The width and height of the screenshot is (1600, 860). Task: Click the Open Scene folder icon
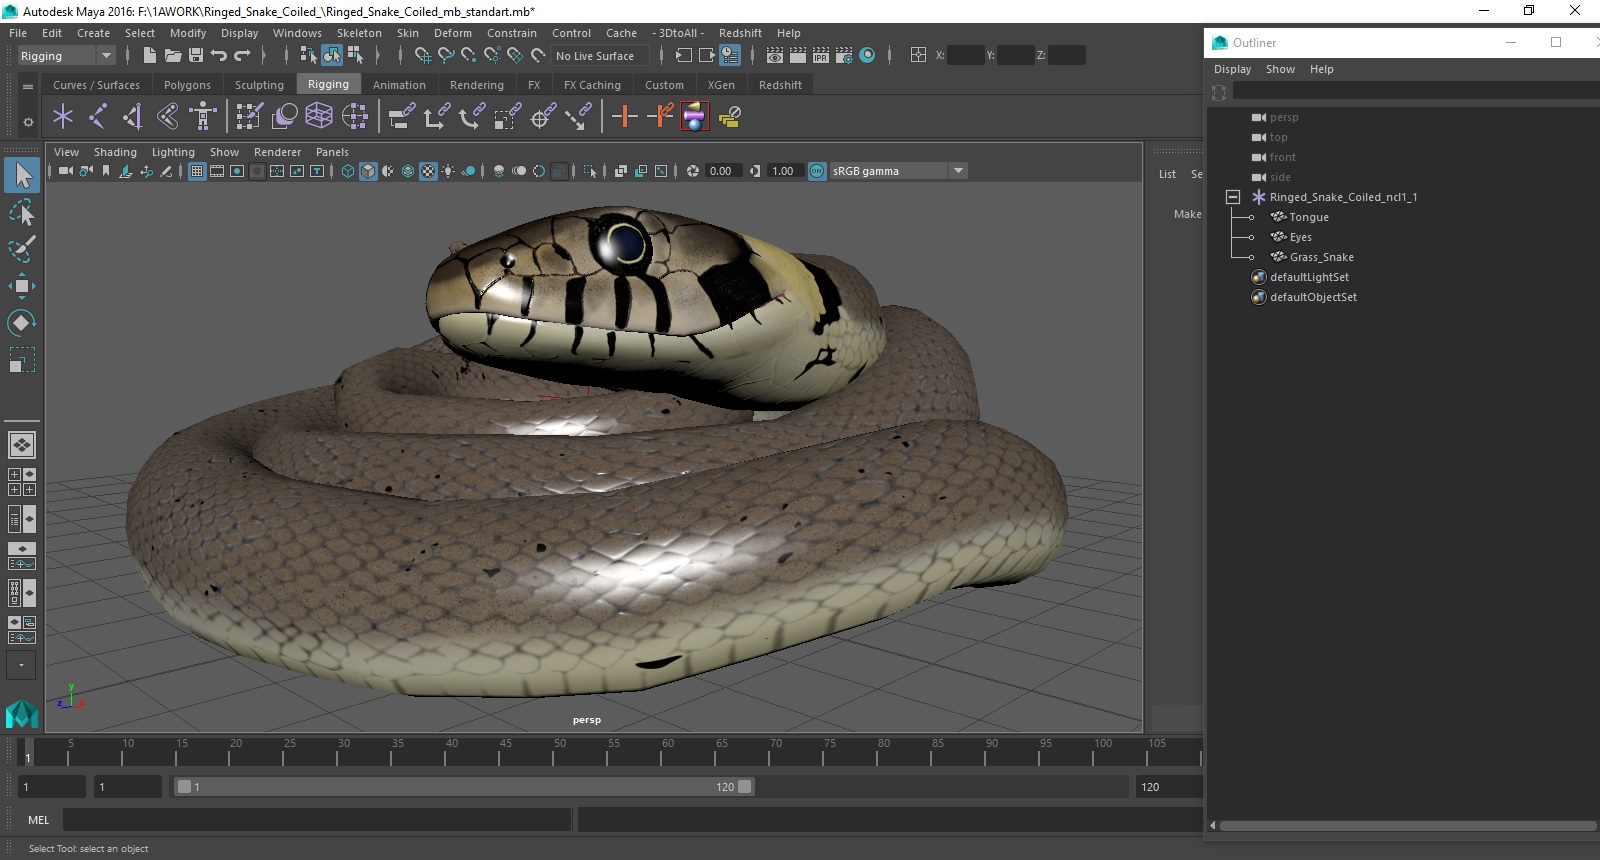173,56
